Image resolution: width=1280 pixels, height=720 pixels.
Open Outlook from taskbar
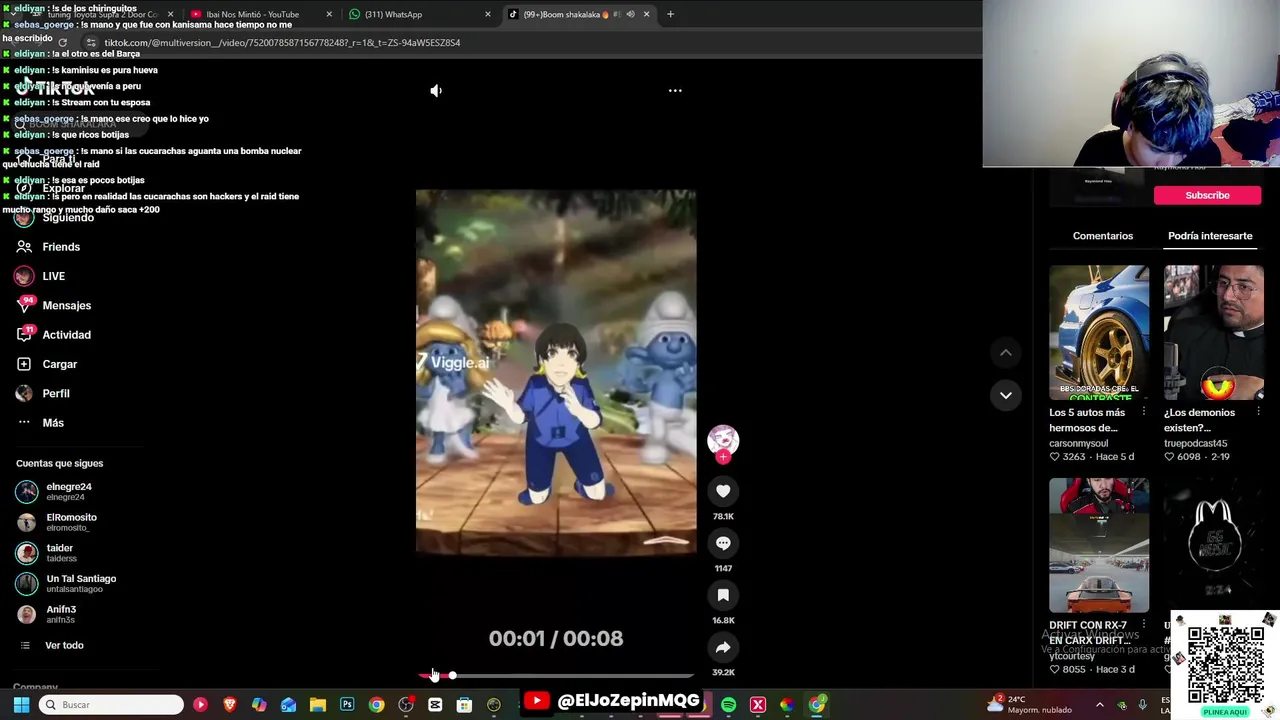click(x=288, y=705)
